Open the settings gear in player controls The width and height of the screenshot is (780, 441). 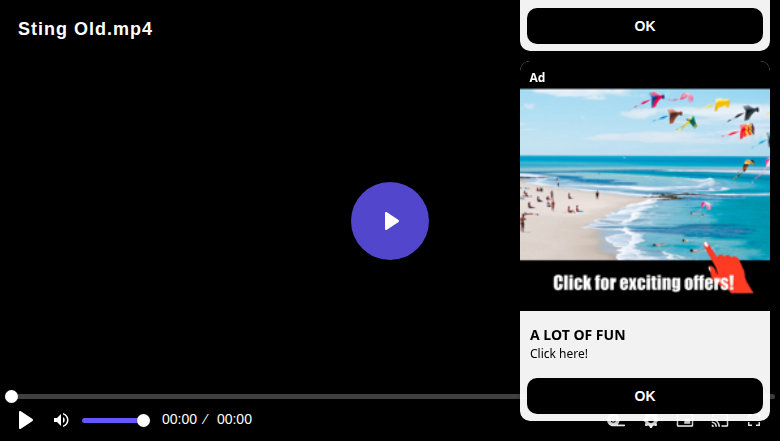point(651,424)
